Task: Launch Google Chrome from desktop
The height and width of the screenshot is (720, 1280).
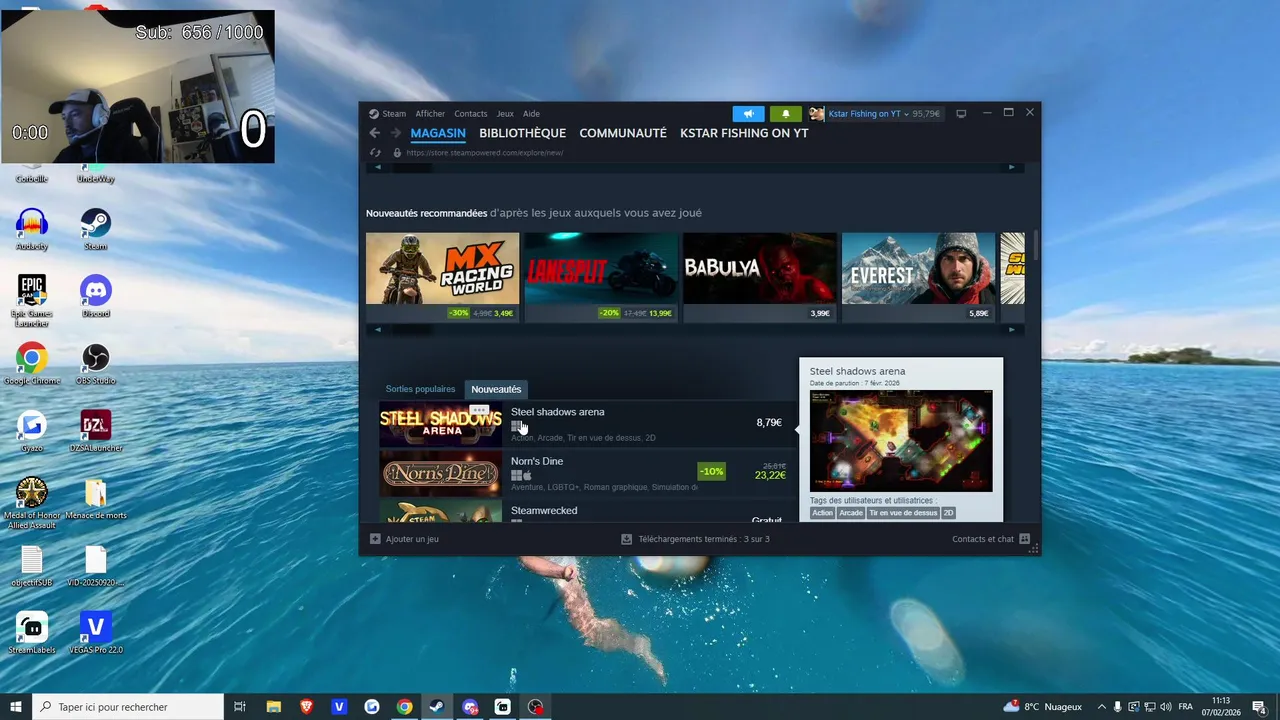Action: tap(32, 363)
